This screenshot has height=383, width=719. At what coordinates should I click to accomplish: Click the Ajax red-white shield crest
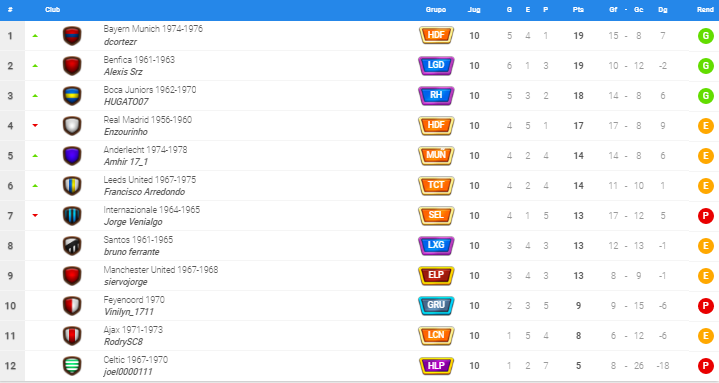pyautogui.click(x=72, y=336)
